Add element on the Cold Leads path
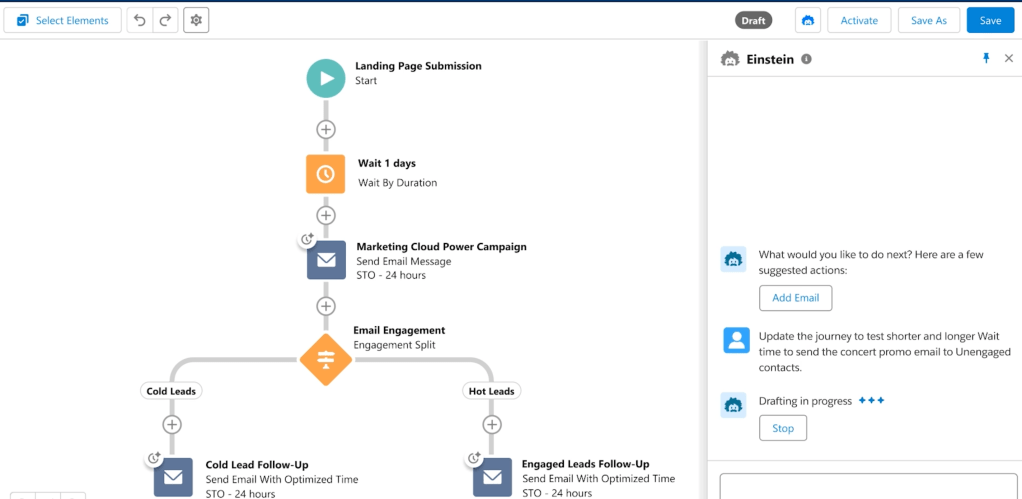 coord(172,425)
